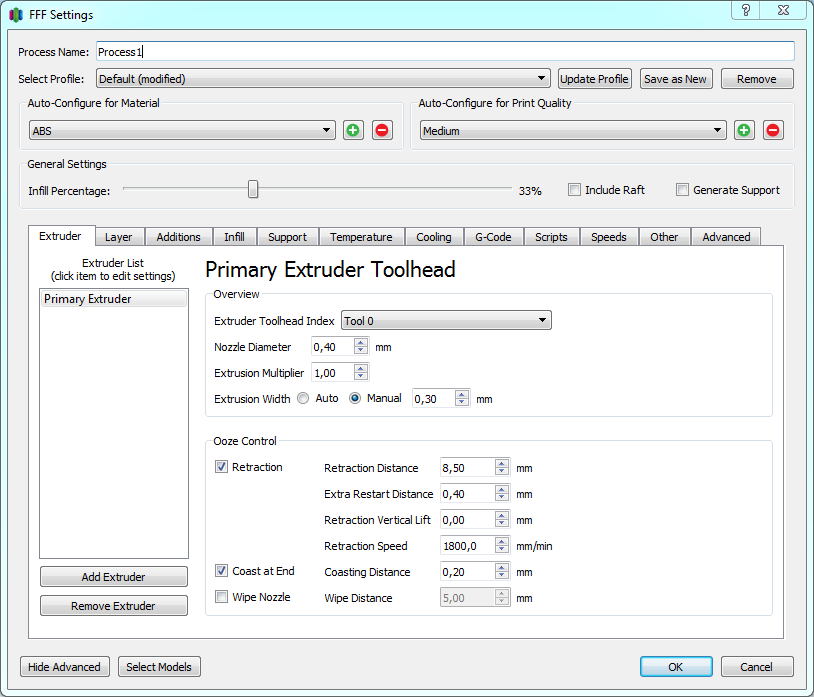Uncheck the Coast at End checkbox
This screenshot has height=697, width=814.
221,571
